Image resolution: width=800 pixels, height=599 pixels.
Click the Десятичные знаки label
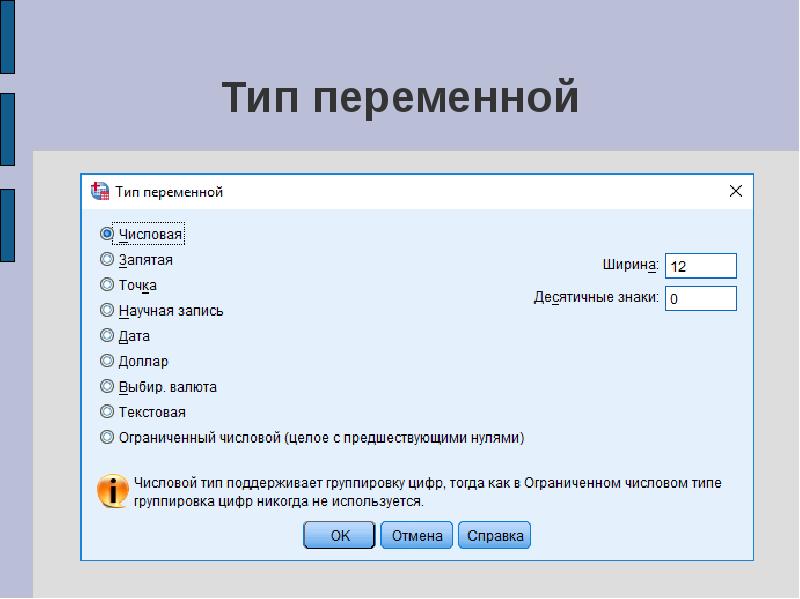(x=596, y=298)
